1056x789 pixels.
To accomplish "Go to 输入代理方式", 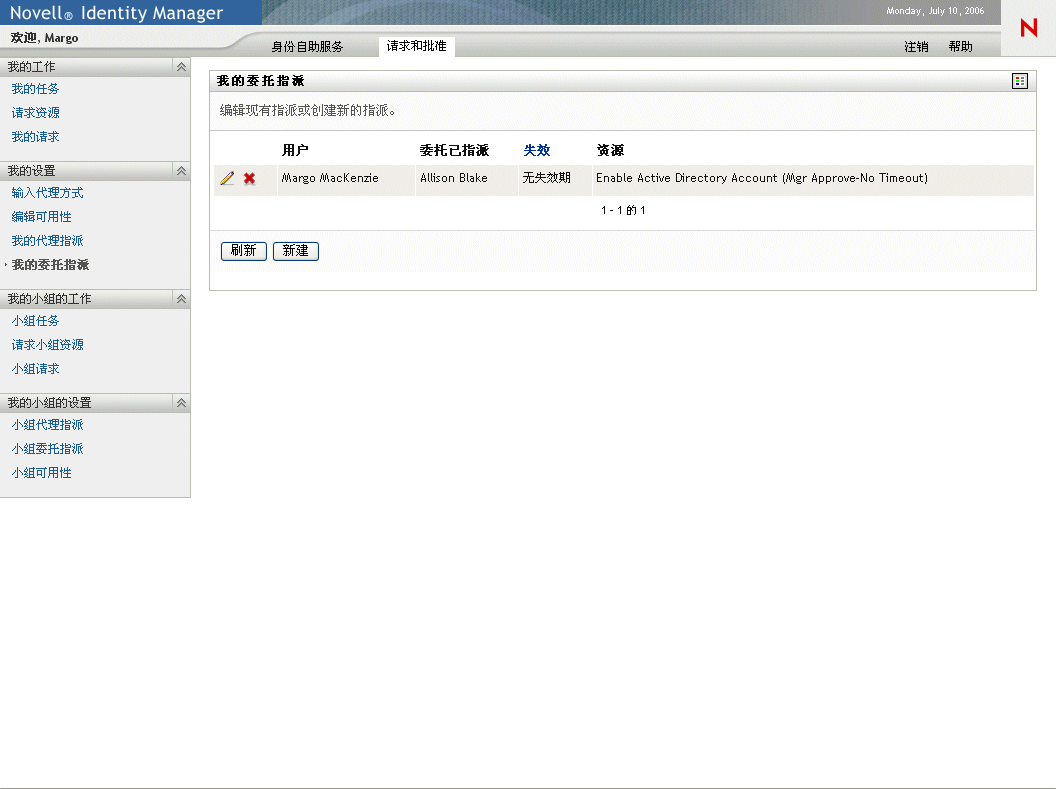I will pyautogui.click(x=47, y=193).
